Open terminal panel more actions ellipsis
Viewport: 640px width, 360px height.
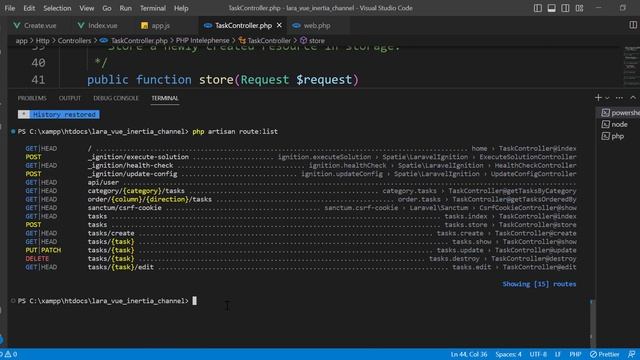point(619,98)
